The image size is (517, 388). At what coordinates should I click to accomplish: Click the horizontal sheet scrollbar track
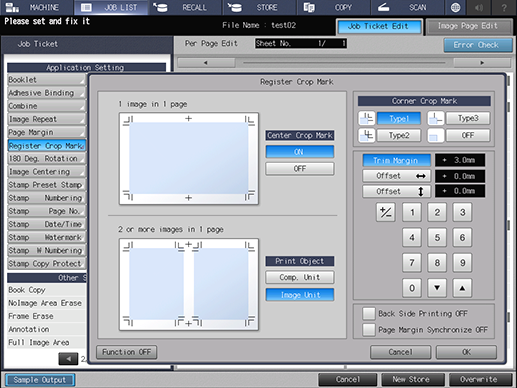point(344,63)
